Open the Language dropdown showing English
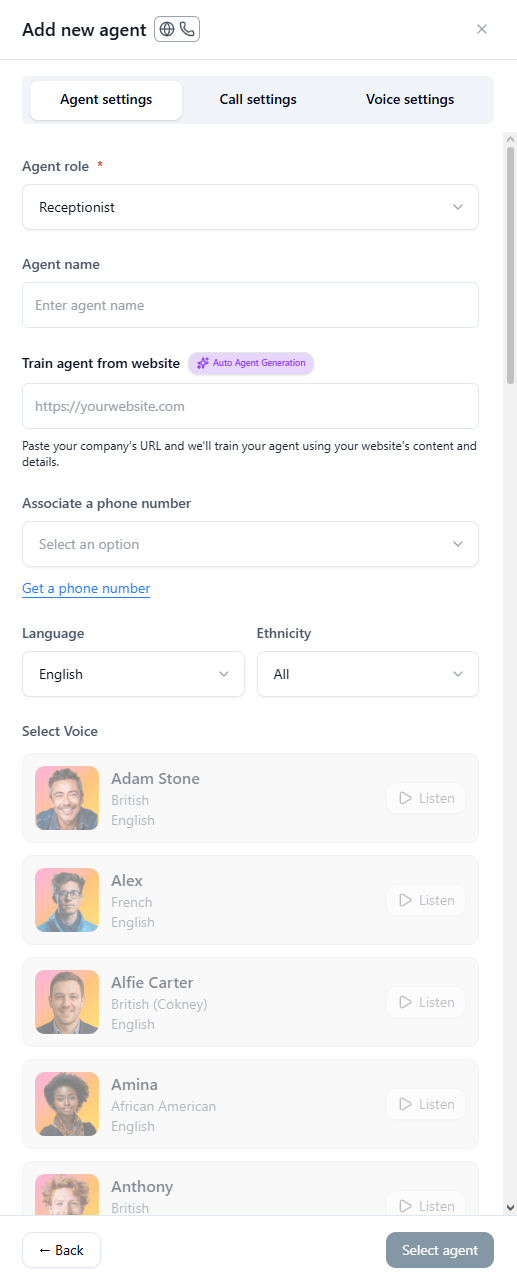 click(133, 674)
